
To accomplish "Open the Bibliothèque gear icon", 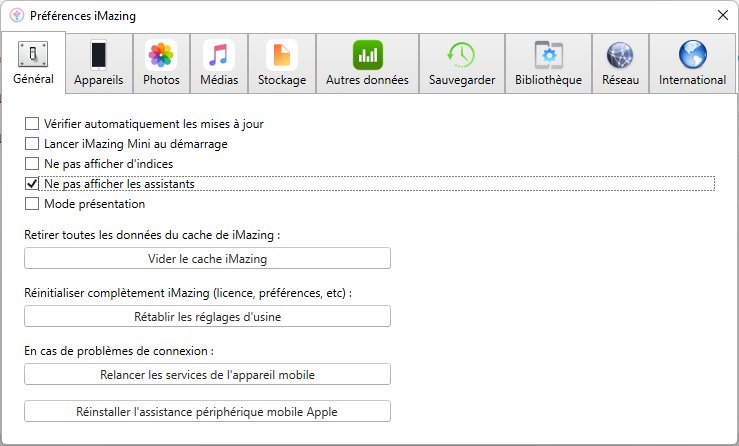I will pyautogui.click(x=549, y=55).
